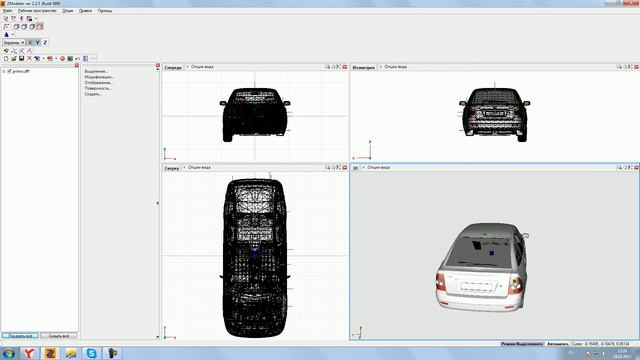Open the arrow beside blue cone icon
The image size is (640, 360).
13,34
